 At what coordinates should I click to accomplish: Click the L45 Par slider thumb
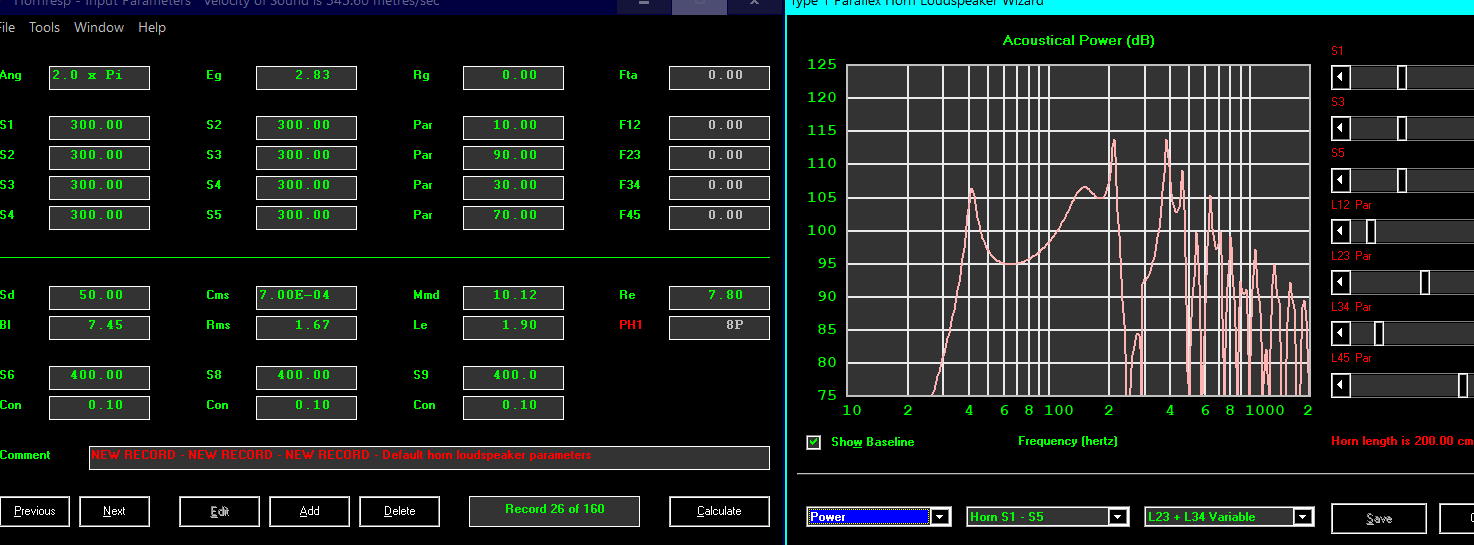(1463, 385)
